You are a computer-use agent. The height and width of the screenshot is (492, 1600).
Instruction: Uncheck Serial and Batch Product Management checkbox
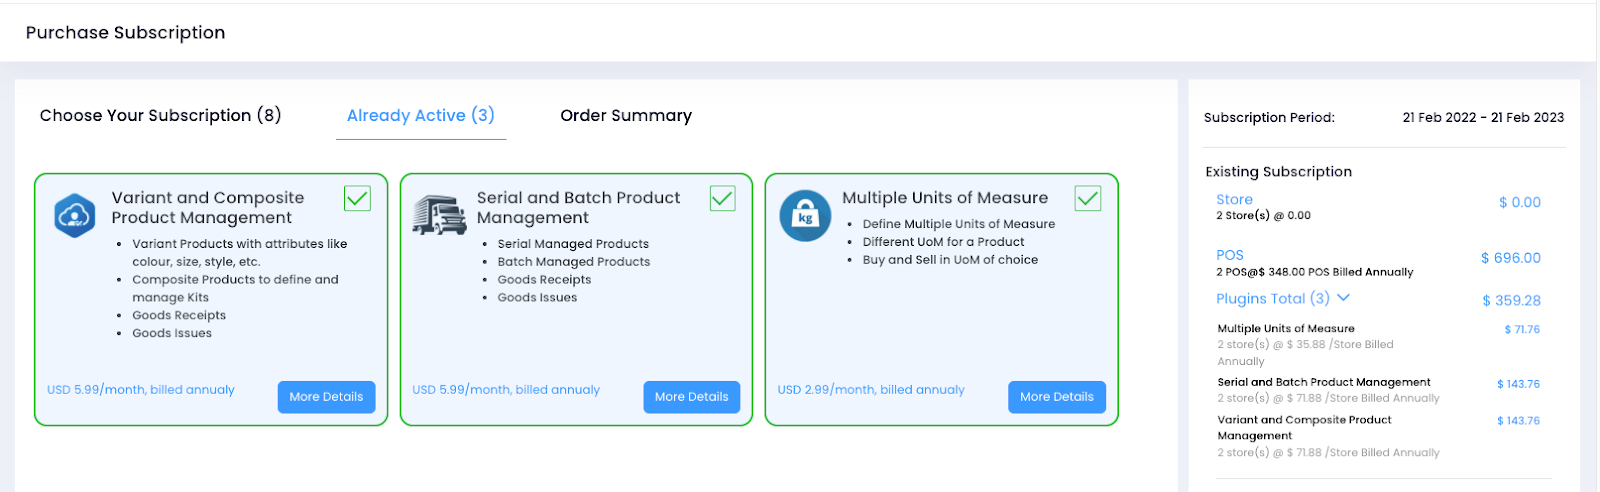pos(722,198)
